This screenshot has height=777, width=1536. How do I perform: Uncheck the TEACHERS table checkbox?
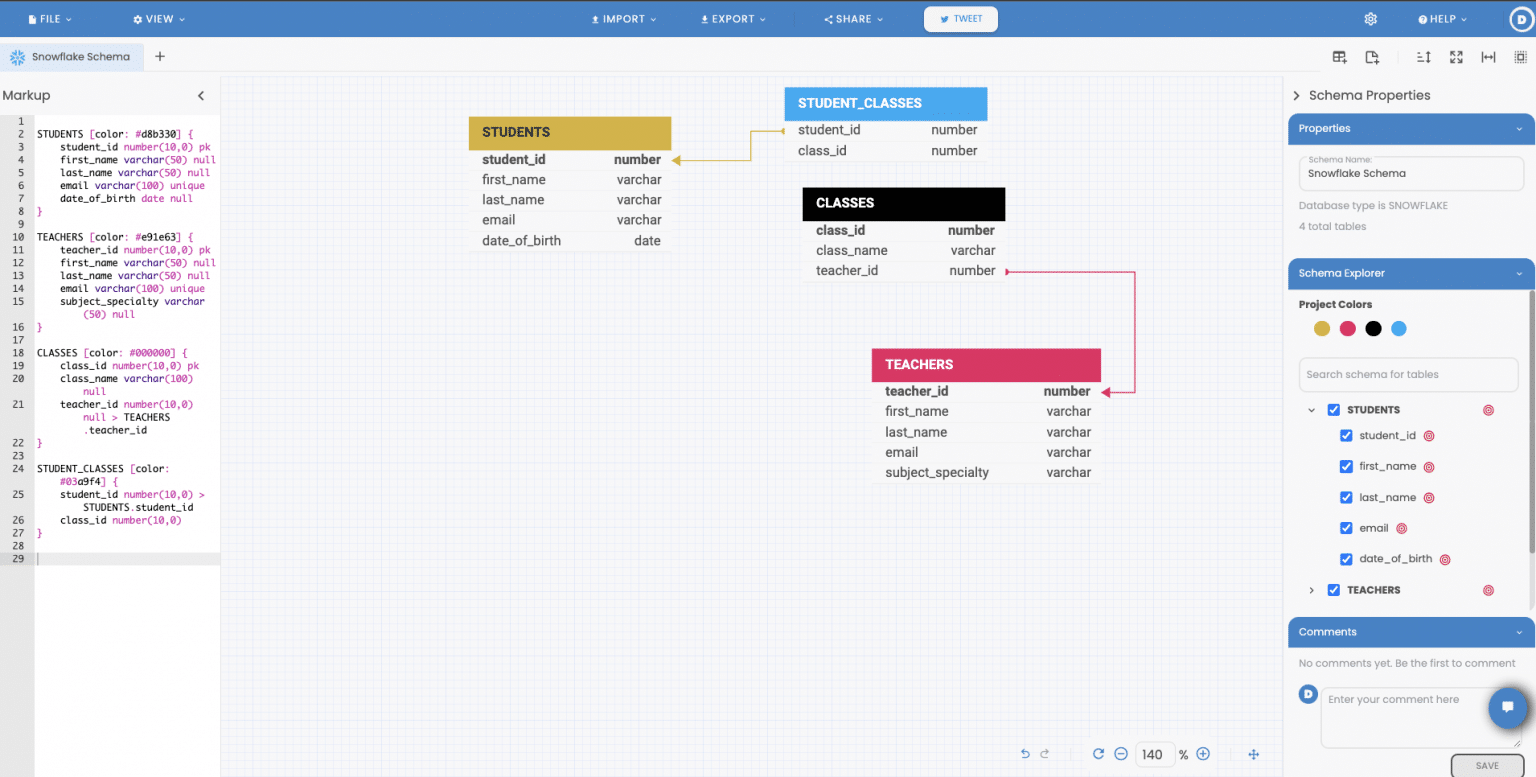pyautogui.click(x=1333, y=590)
